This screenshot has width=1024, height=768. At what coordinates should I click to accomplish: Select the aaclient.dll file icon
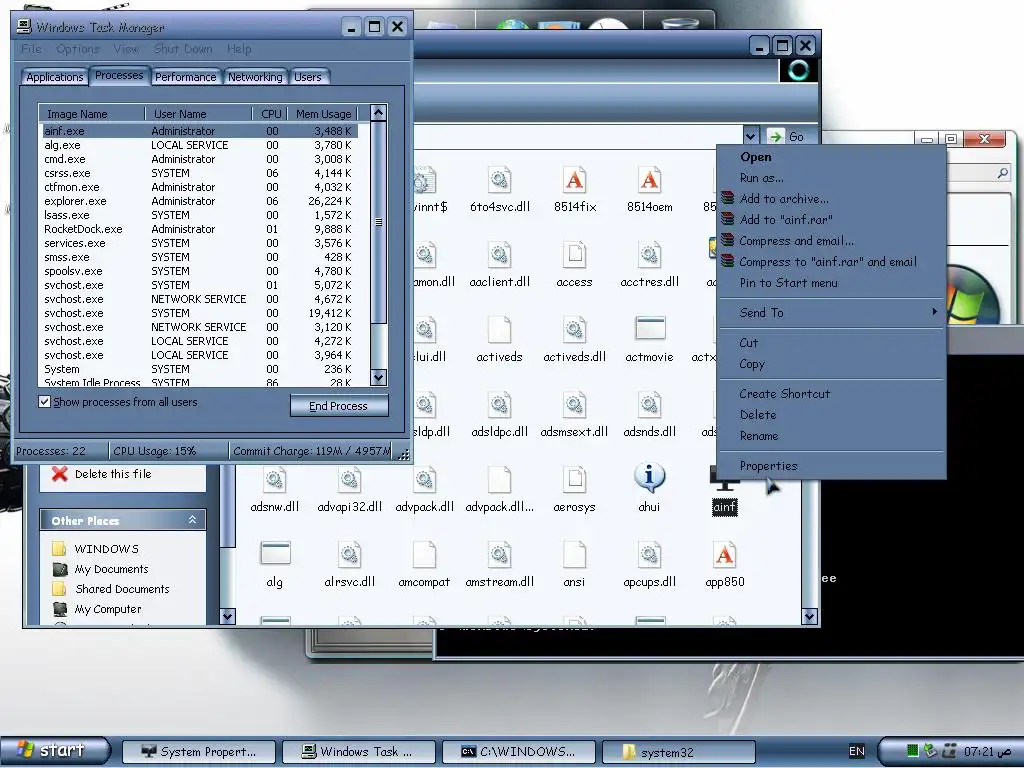[500, 255]
